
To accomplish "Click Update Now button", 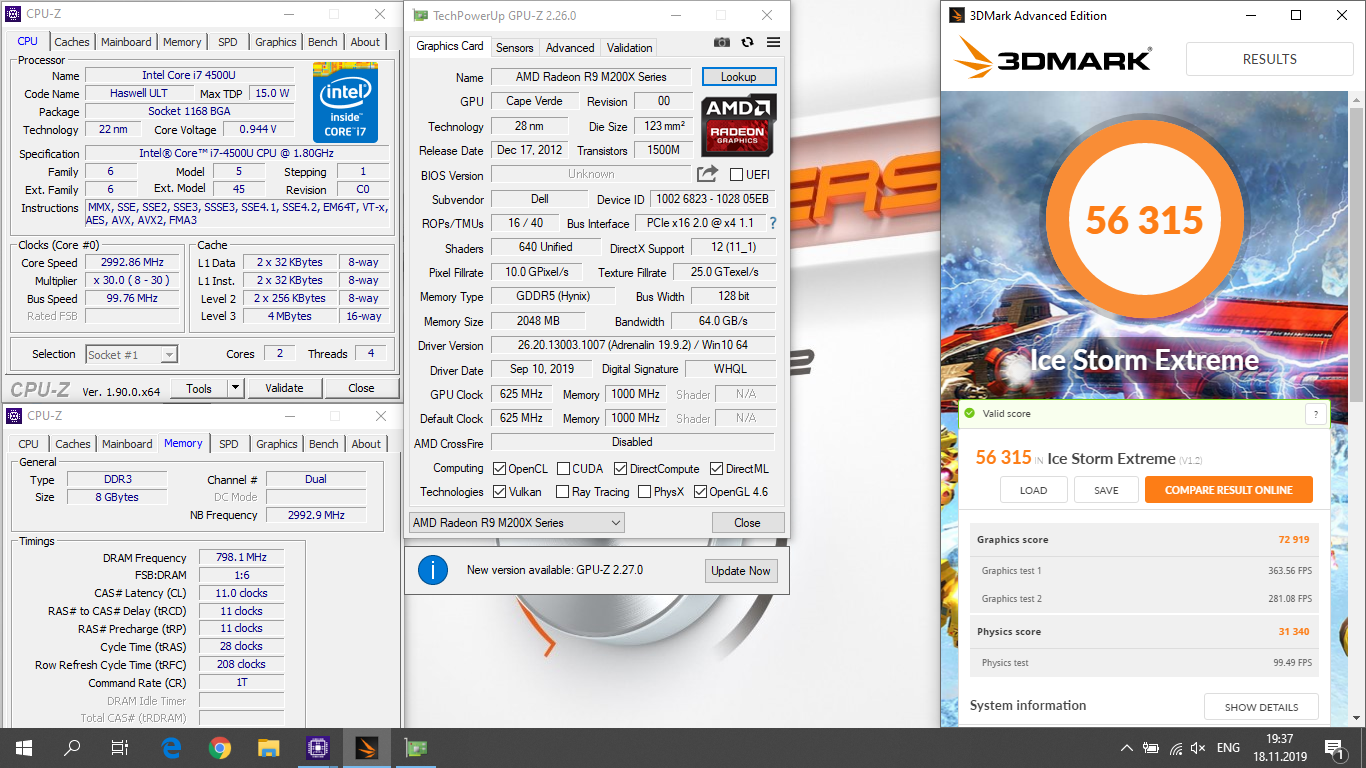I will [741, 570].
